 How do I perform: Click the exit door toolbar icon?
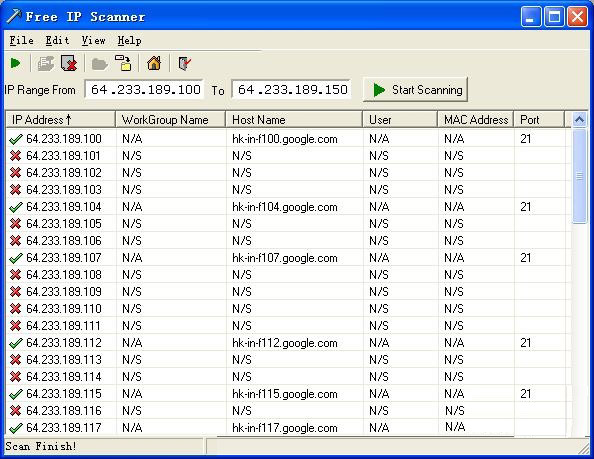(x=184, y=64)
